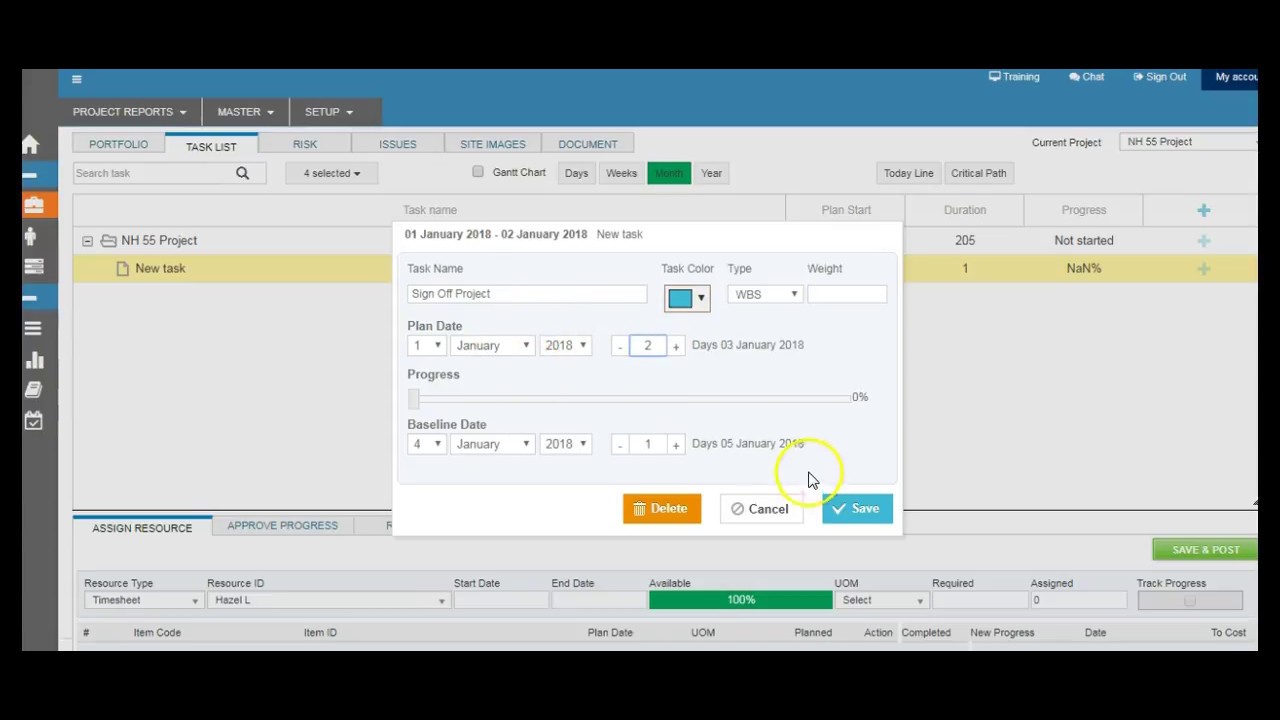Click the green Available 100% bar
This screenshot has width=1280, height=720.
coord(740,600)
